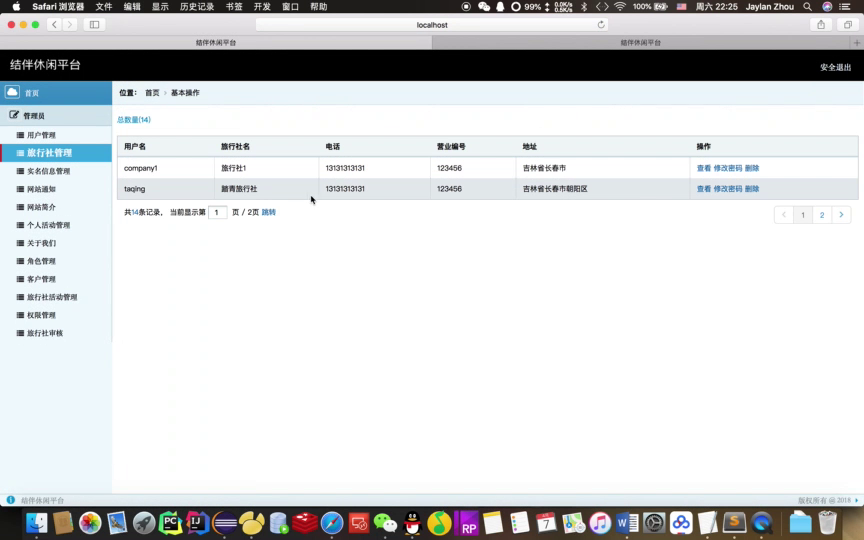Open PyCharm from the Dock
864x540 pixels.
point(171,523)
